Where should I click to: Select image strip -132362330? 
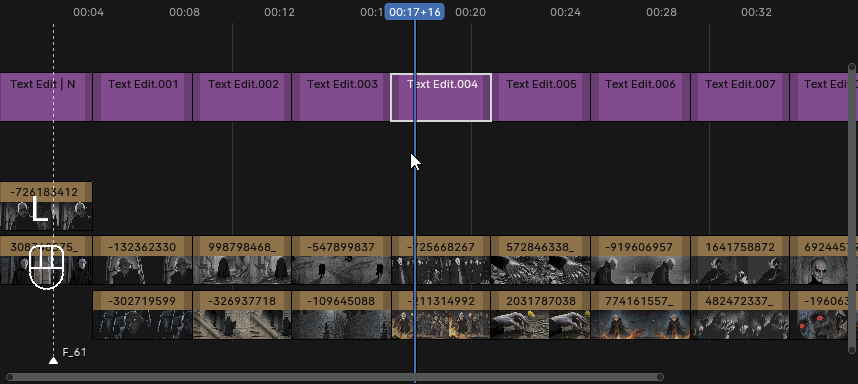pyautogui.click(x=142, y=260)
